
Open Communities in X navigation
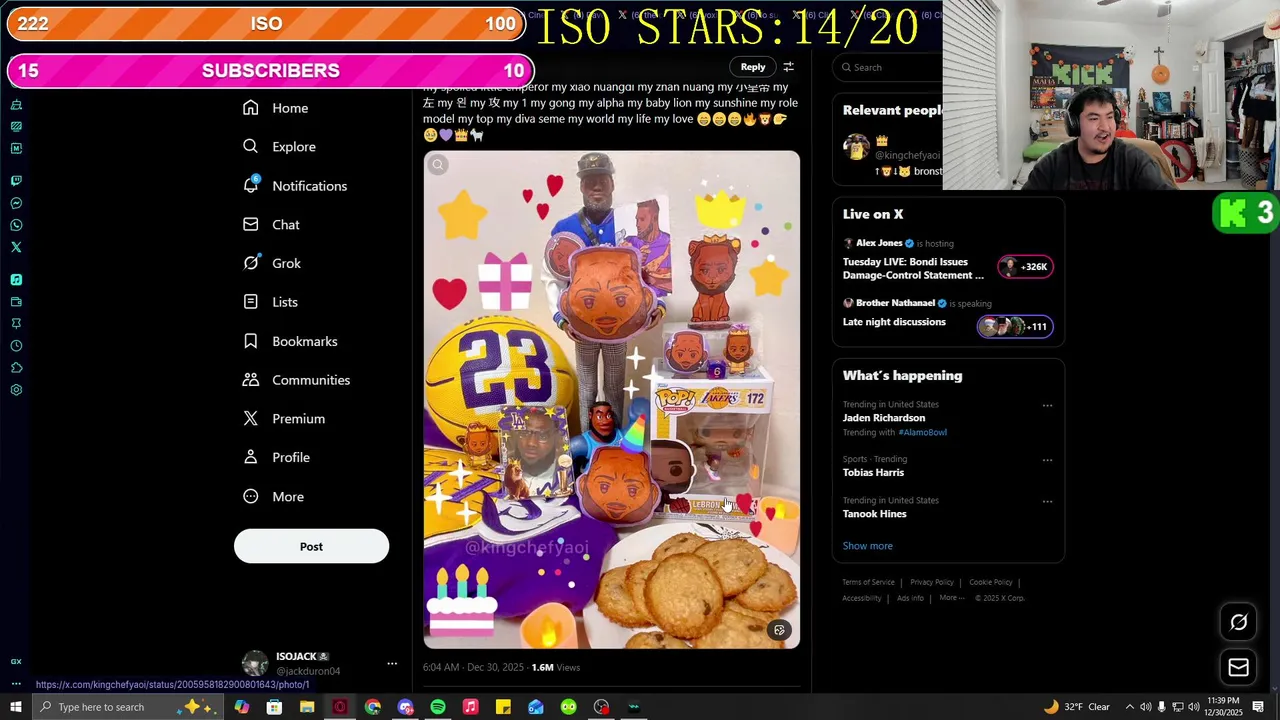pyautogui.click(x=297, y=380)
